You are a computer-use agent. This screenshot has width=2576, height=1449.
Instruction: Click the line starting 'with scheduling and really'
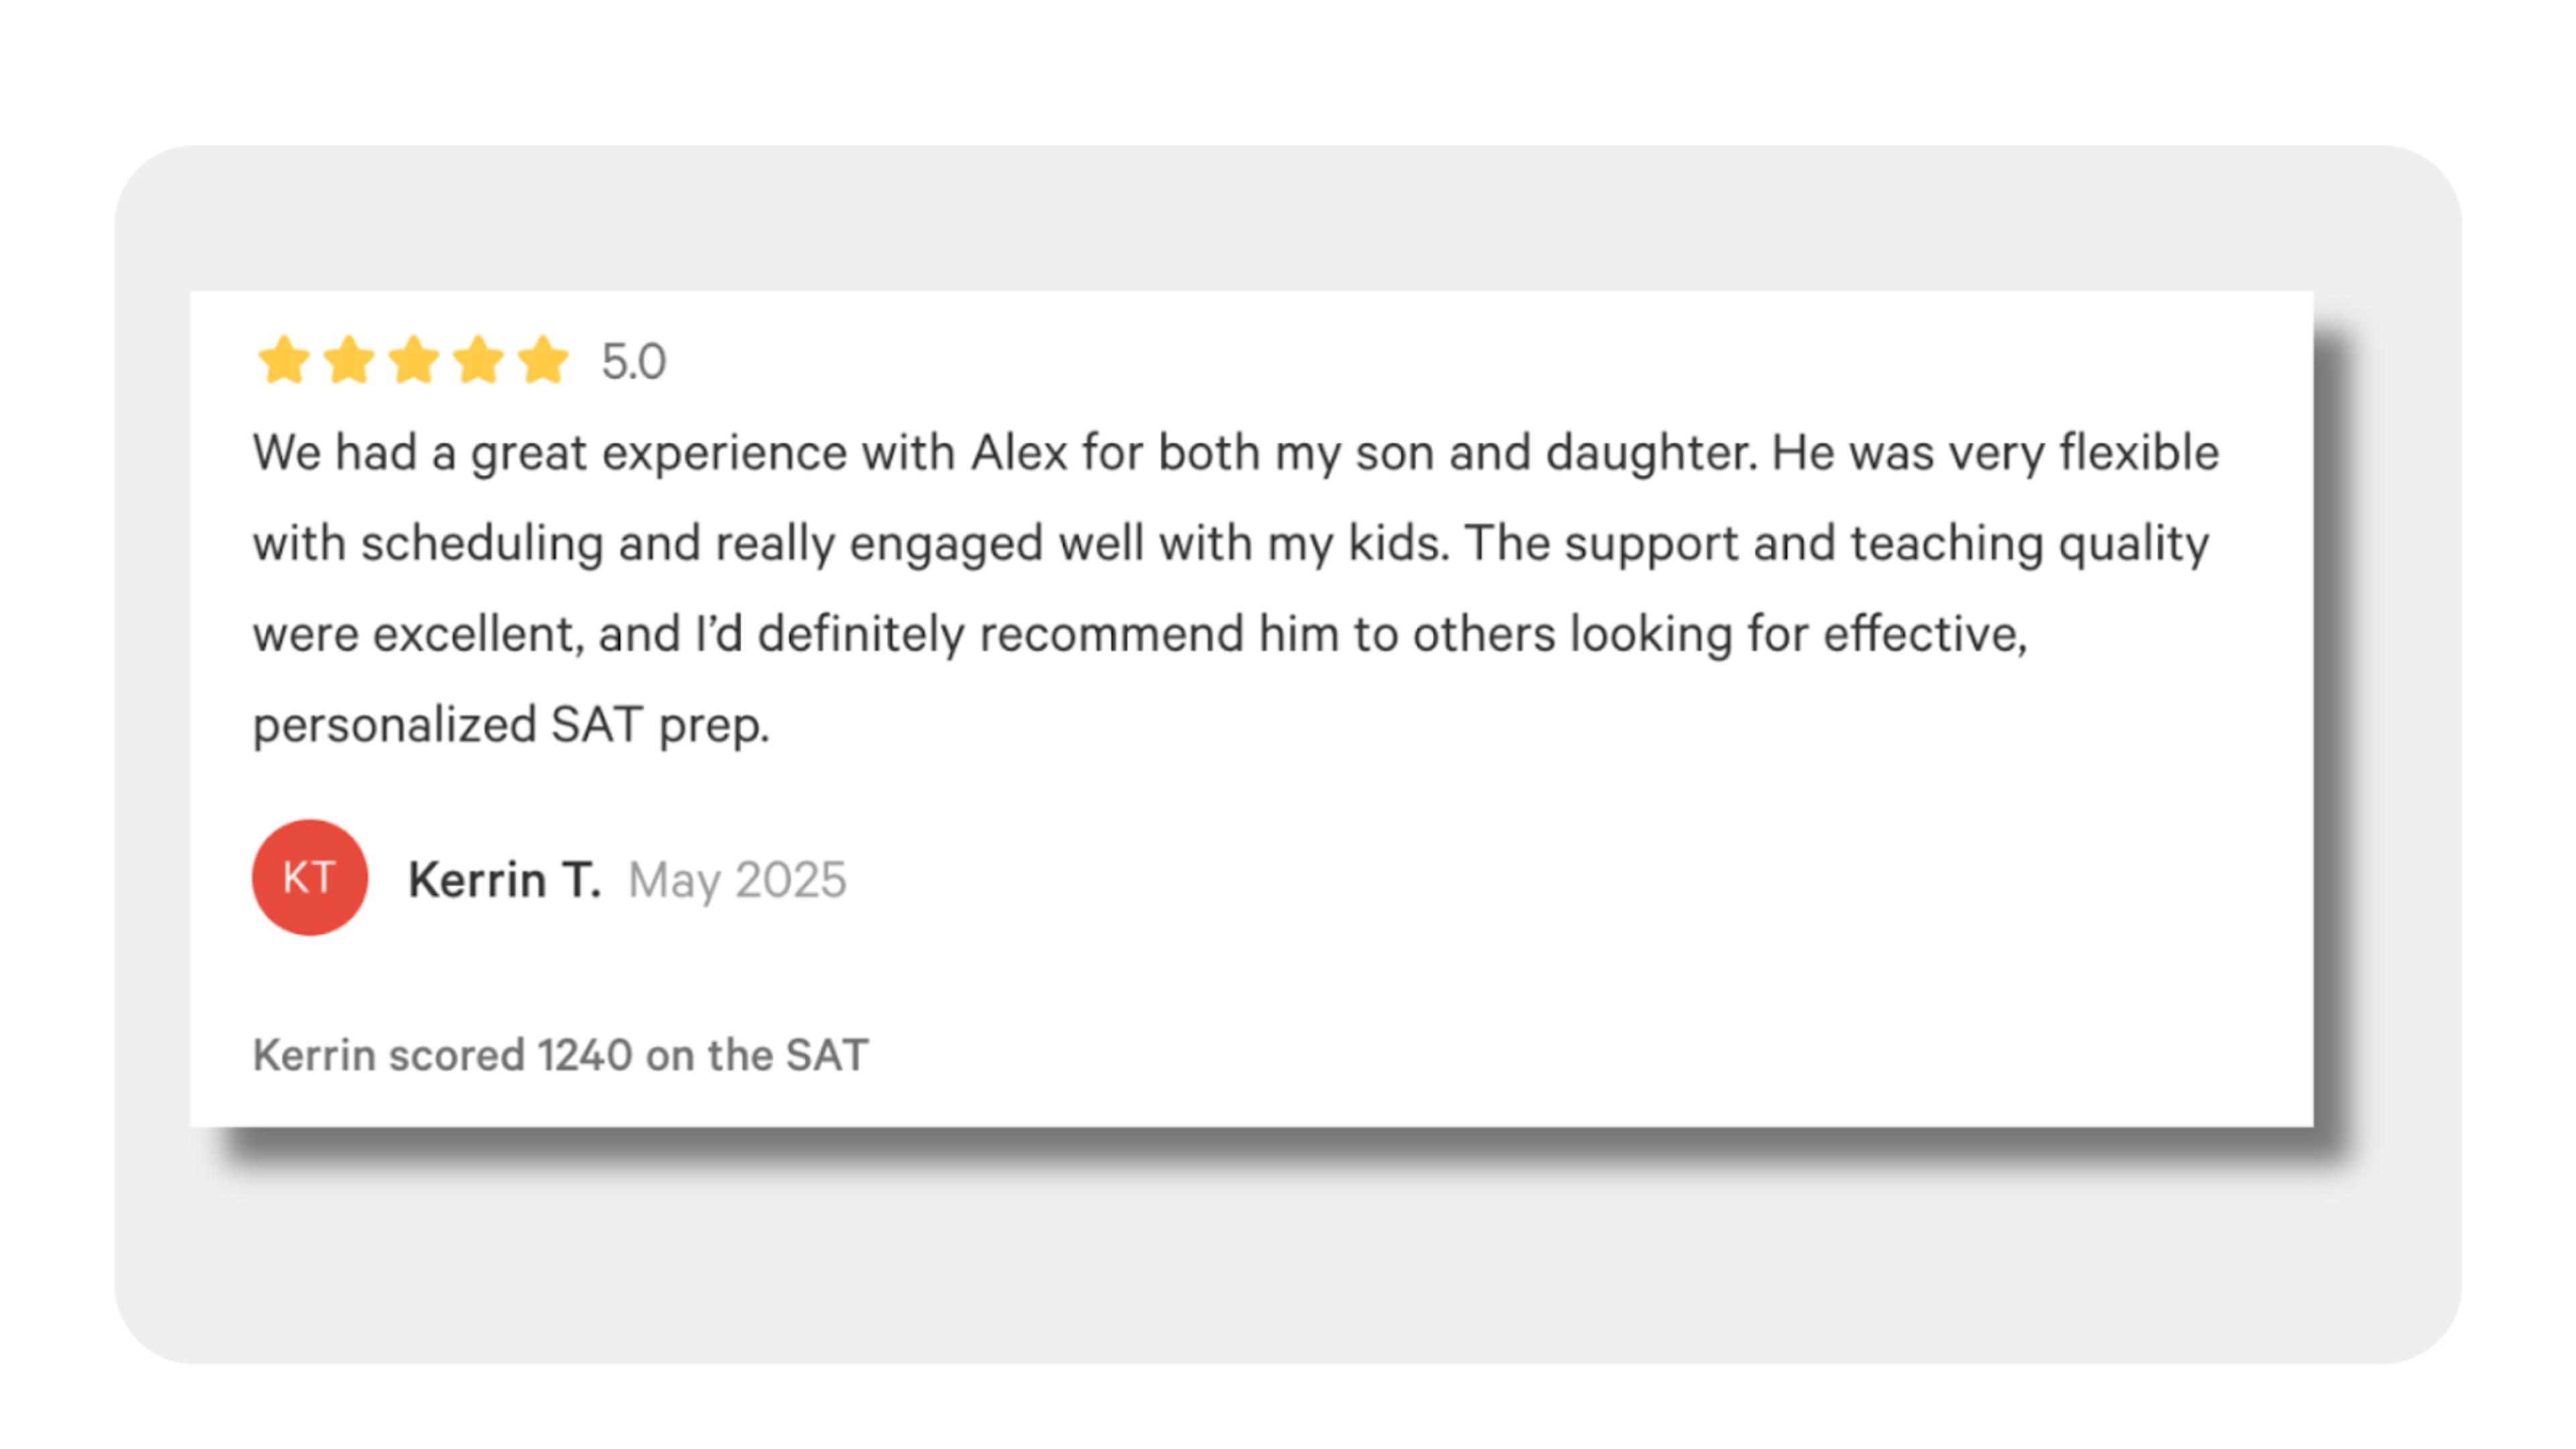pyautogui.click(x=1231, y=545)
